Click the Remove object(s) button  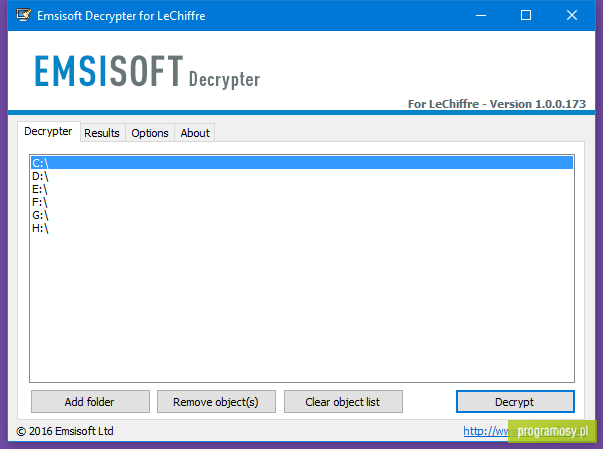[216, 402]
